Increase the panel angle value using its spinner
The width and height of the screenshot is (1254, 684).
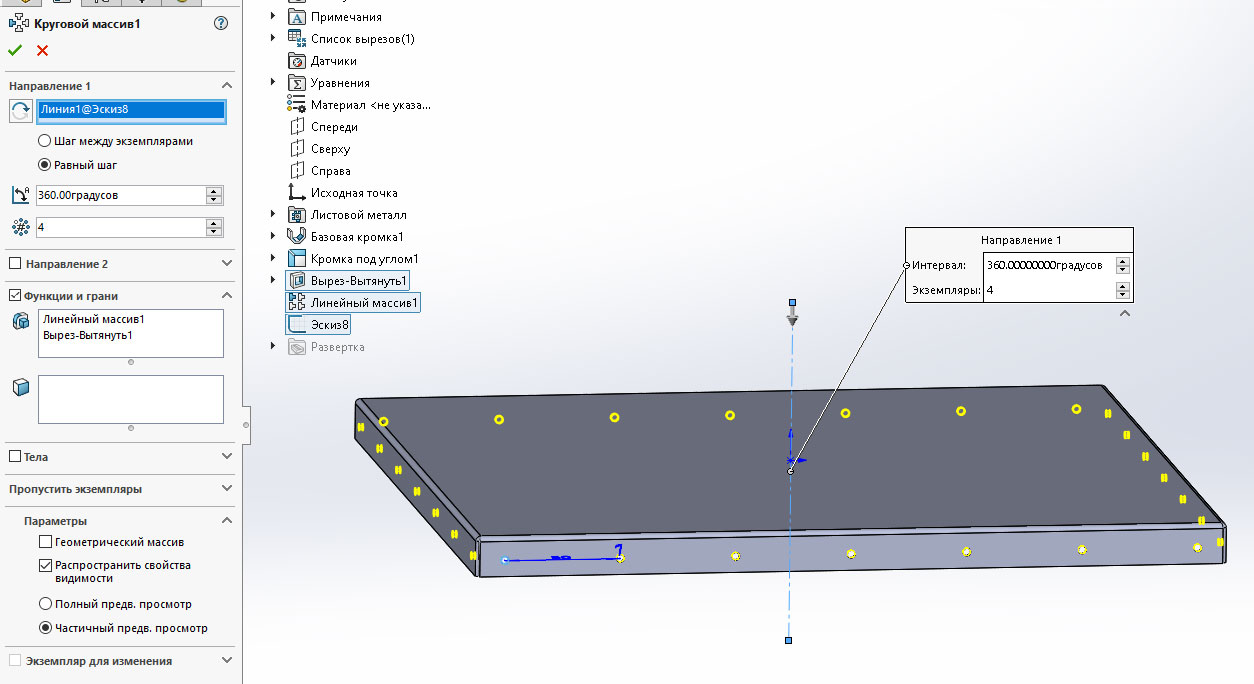[x=214, y=190]
